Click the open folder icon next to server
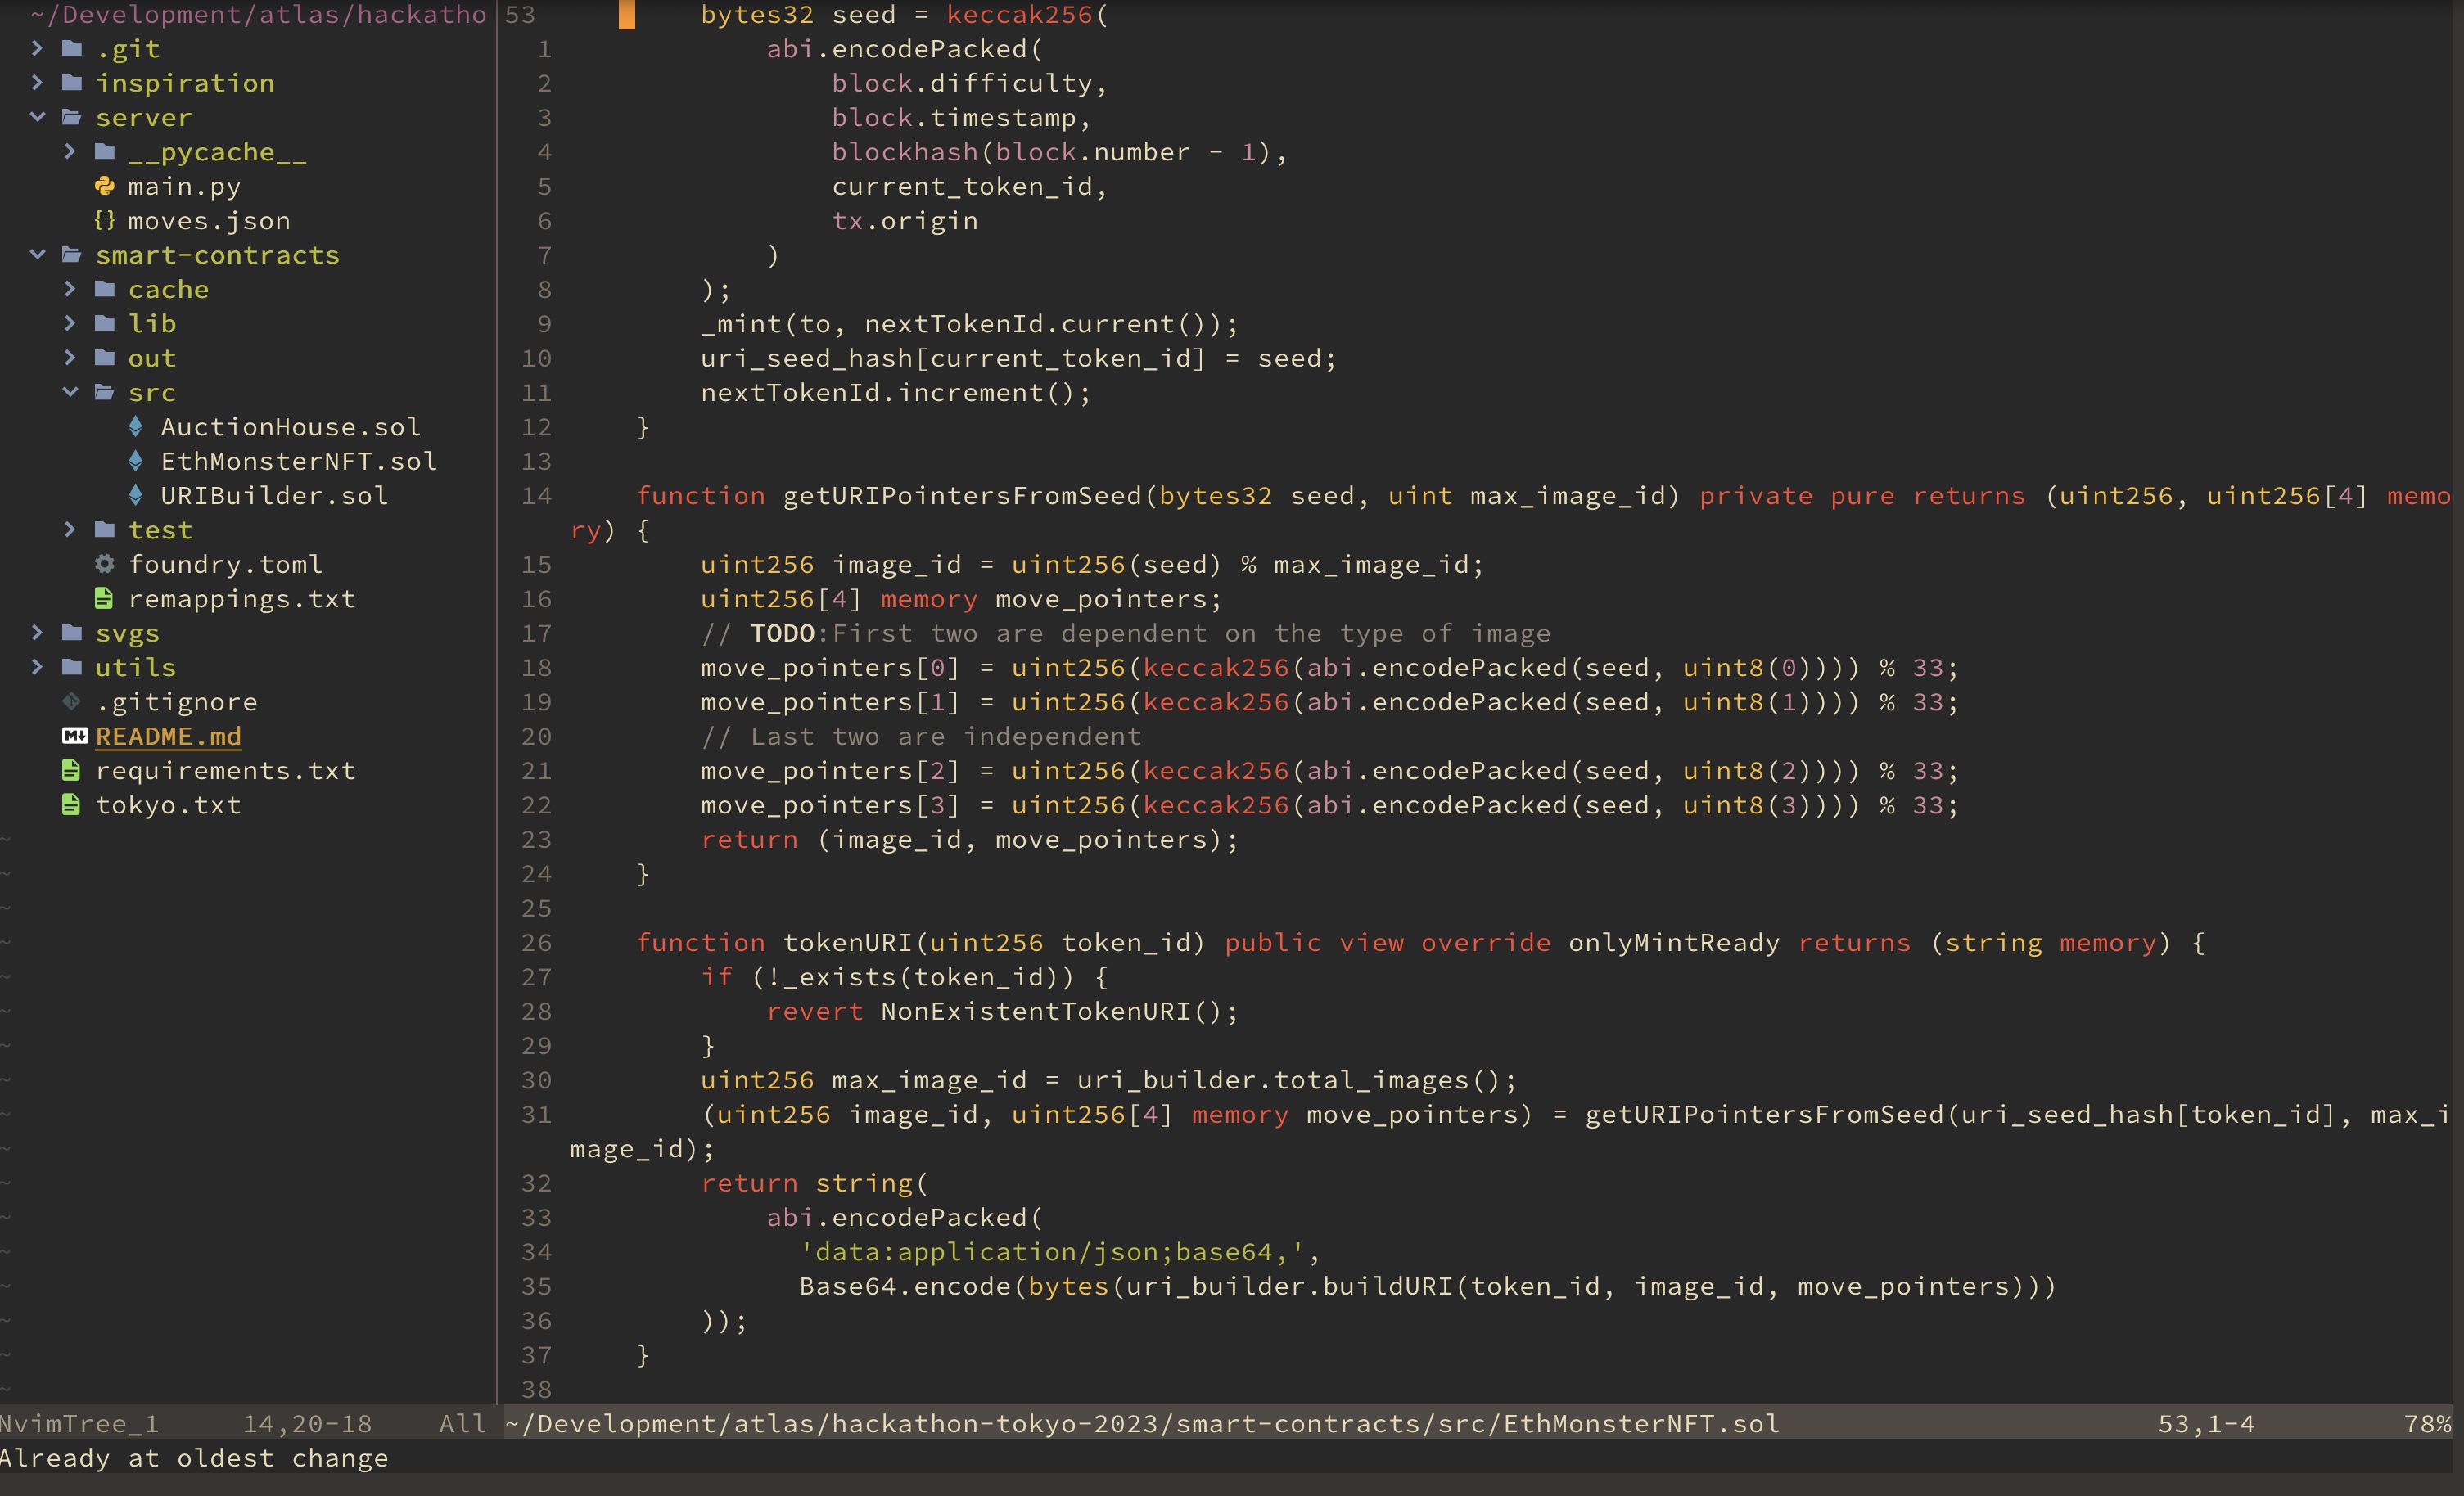Image resolution: width=2464 pixels, height=1496 pixels. coord(72,117)
